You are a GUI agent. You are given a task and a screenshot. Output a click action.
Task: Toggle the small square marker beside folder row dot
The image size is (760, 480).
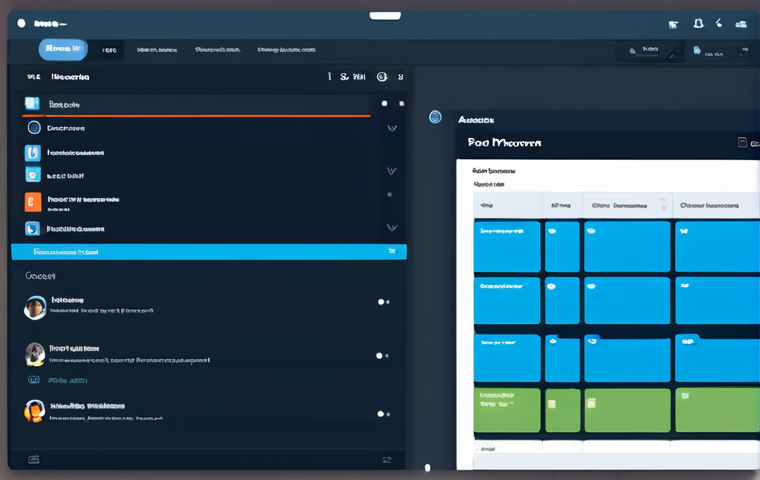(401, 103)
